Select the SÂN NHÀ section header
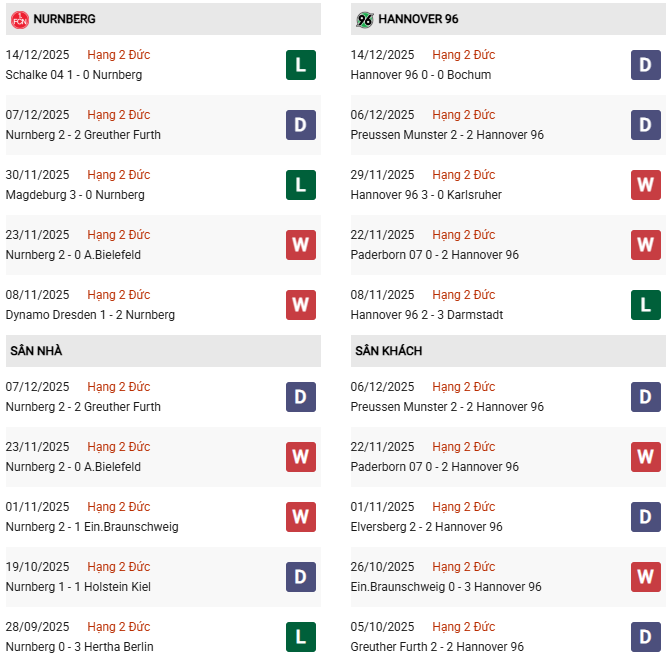Screen dimensions: 666x662 point(37,351)
